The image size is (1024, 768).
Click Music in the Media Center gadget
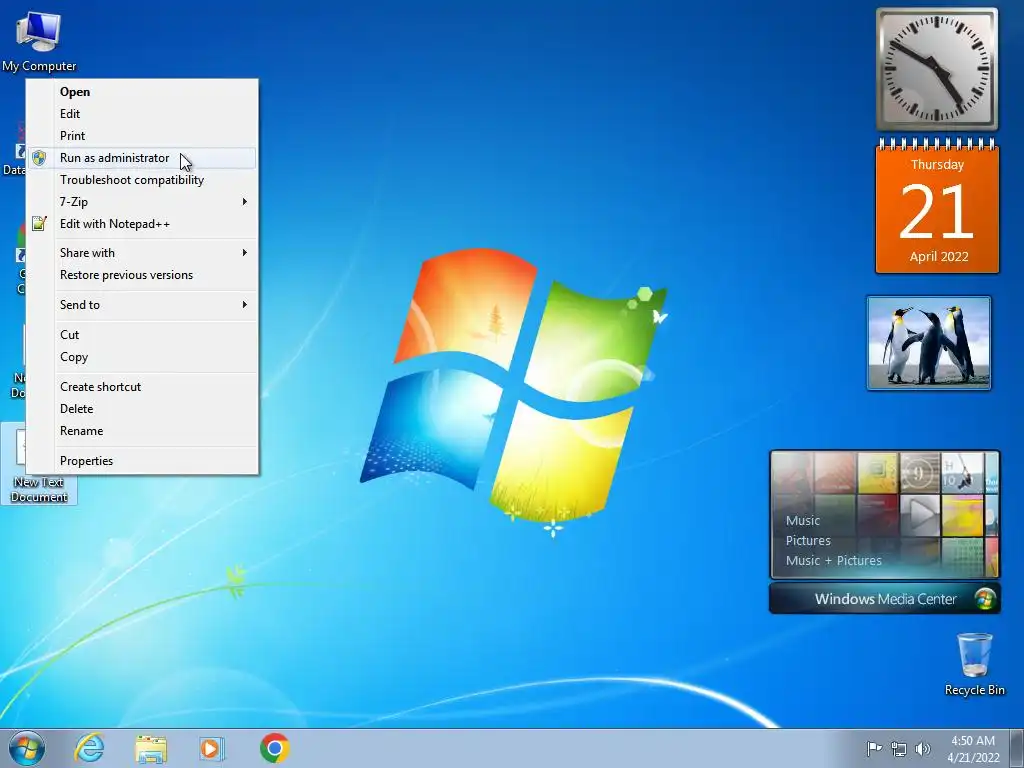803,520
